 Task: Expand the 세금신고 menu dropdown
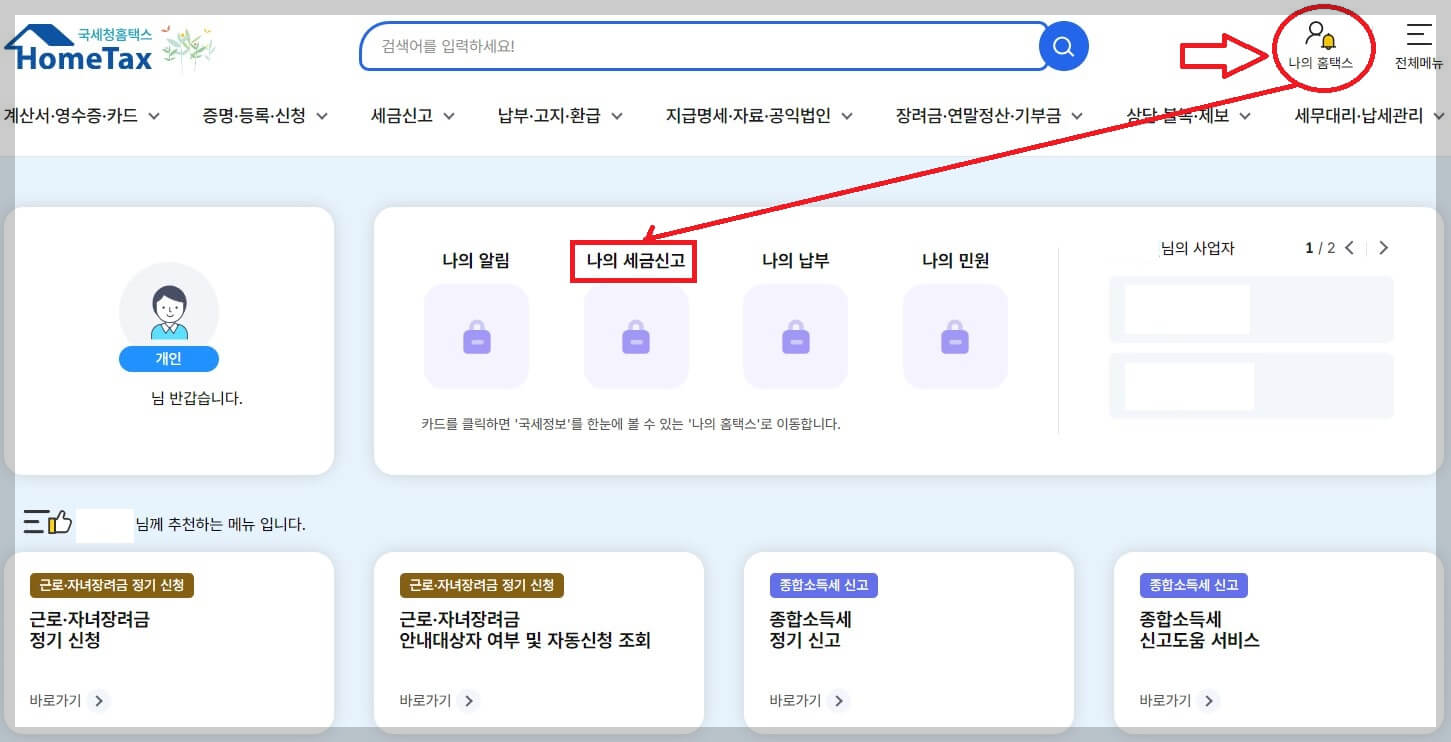403,115
